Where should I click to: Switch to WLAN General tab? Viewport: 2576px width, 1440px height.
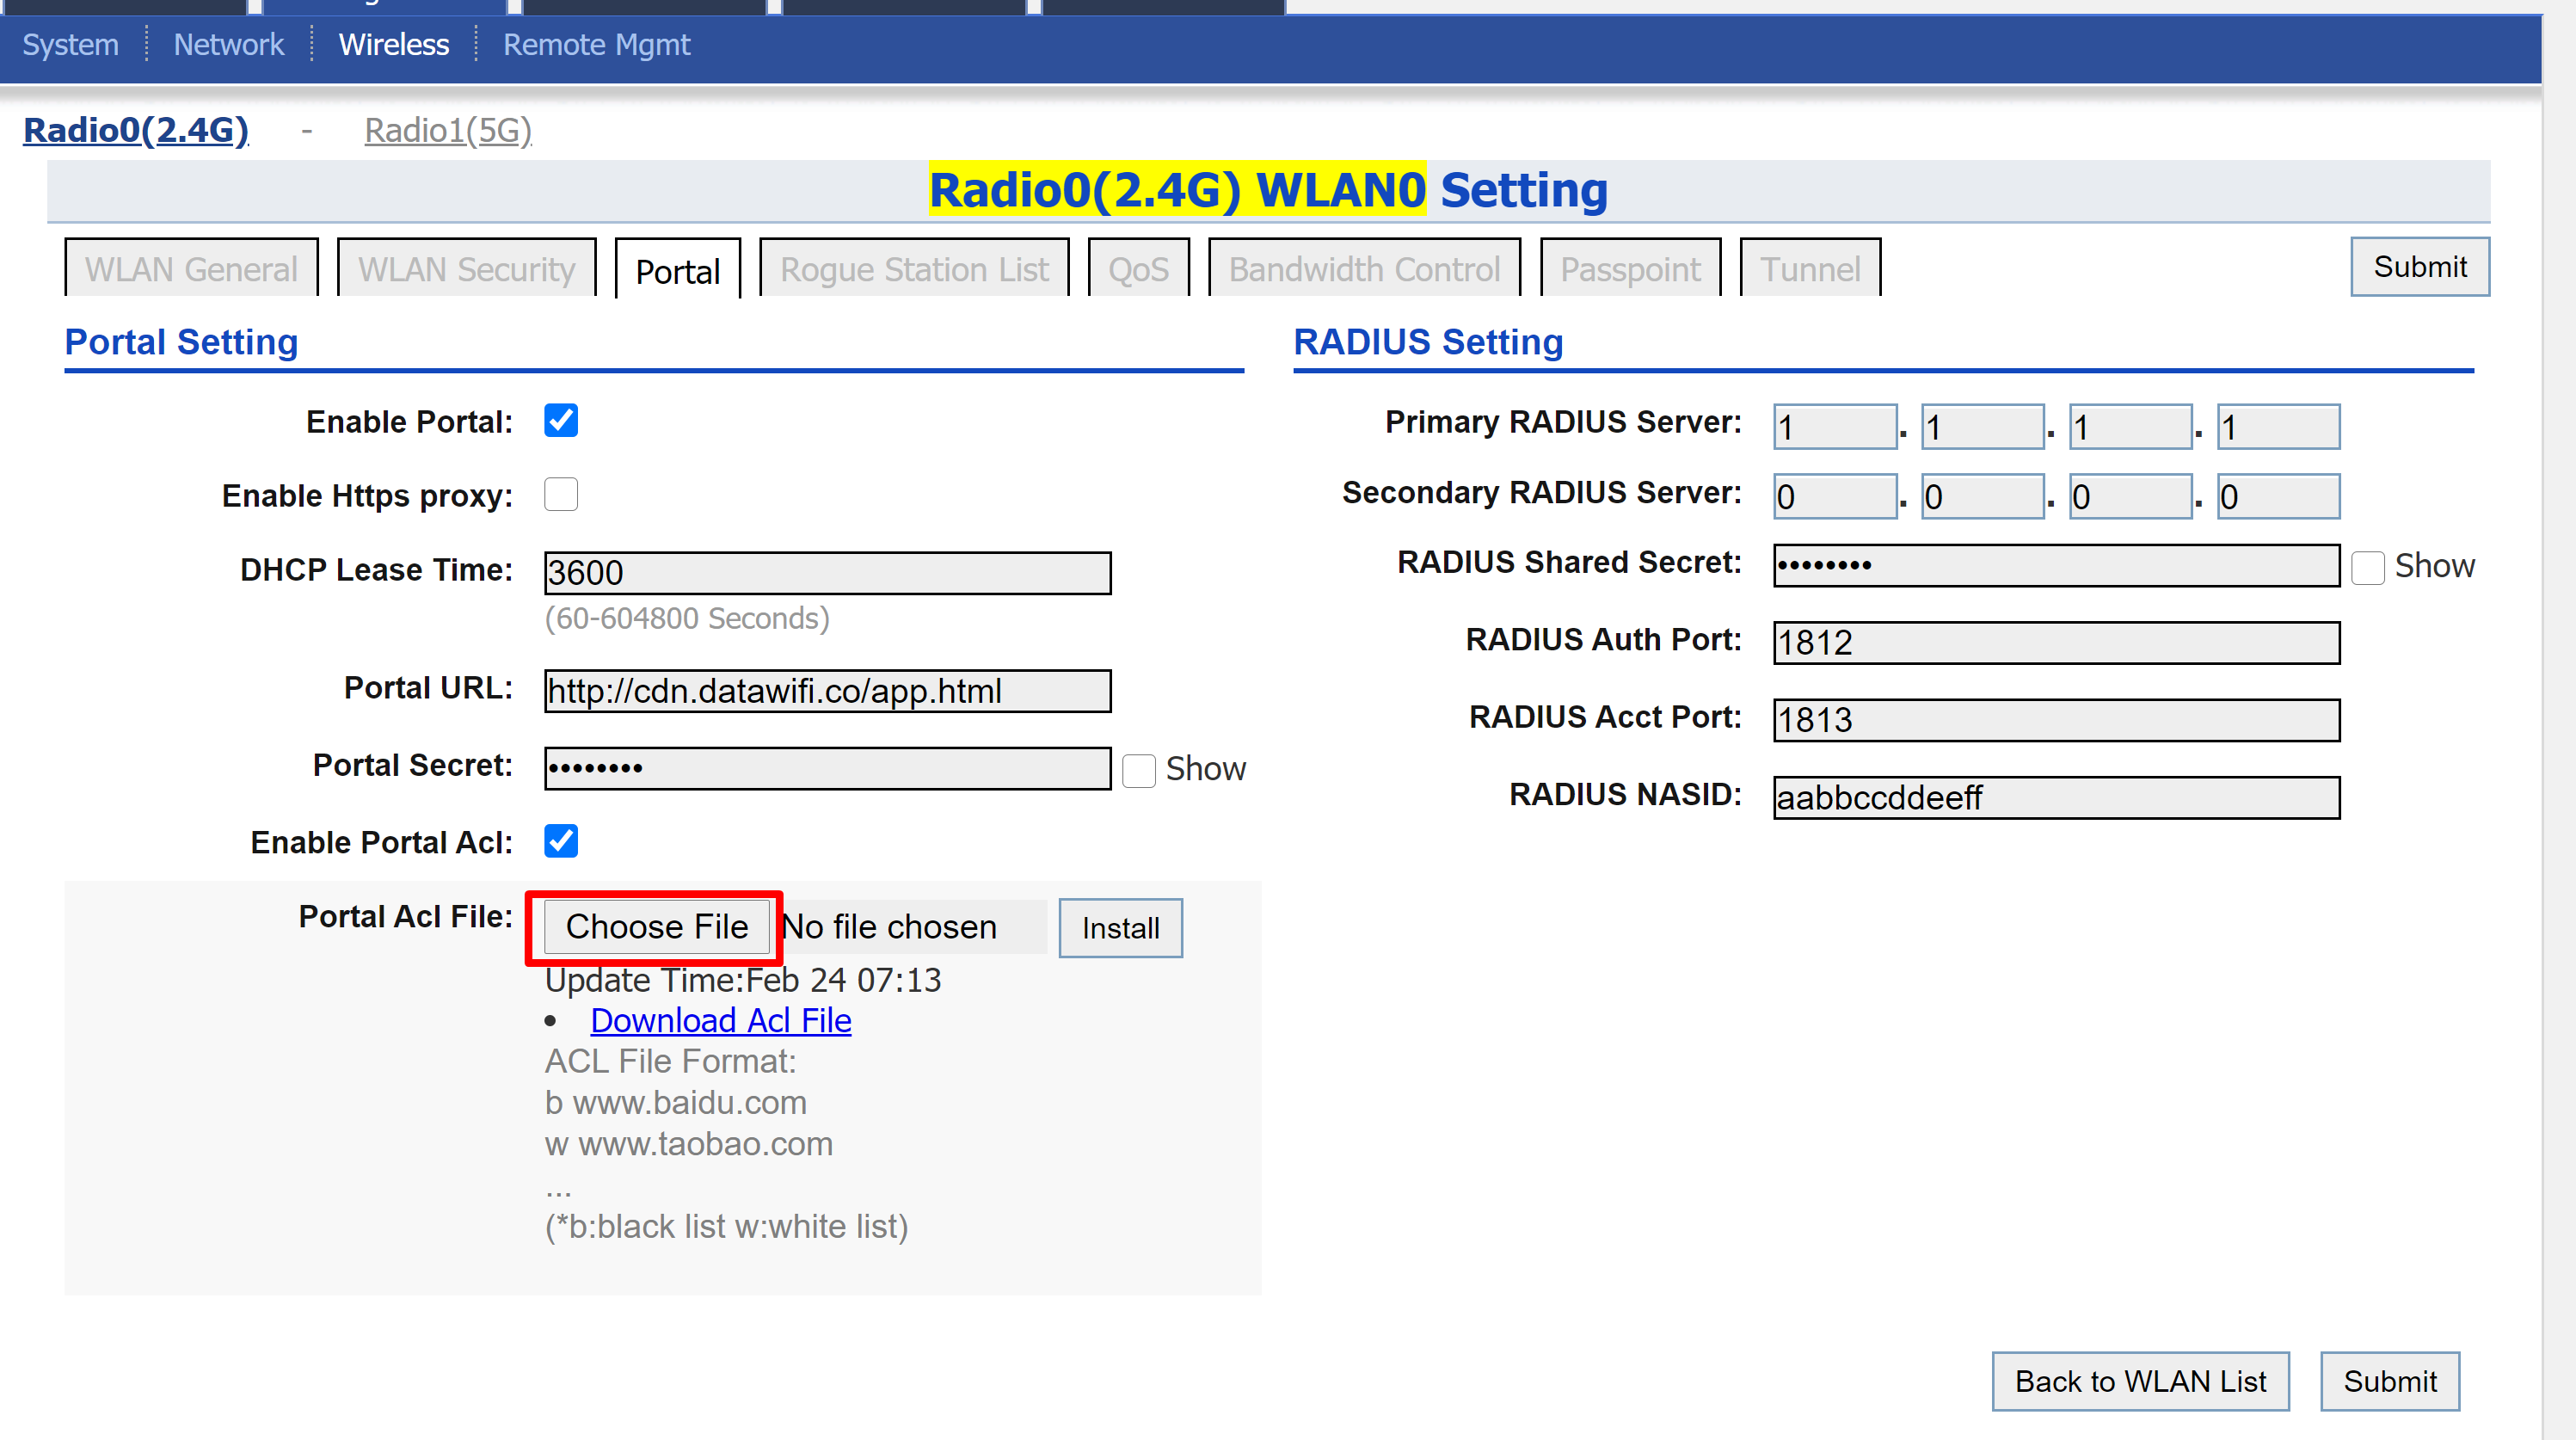pos(191,269)
